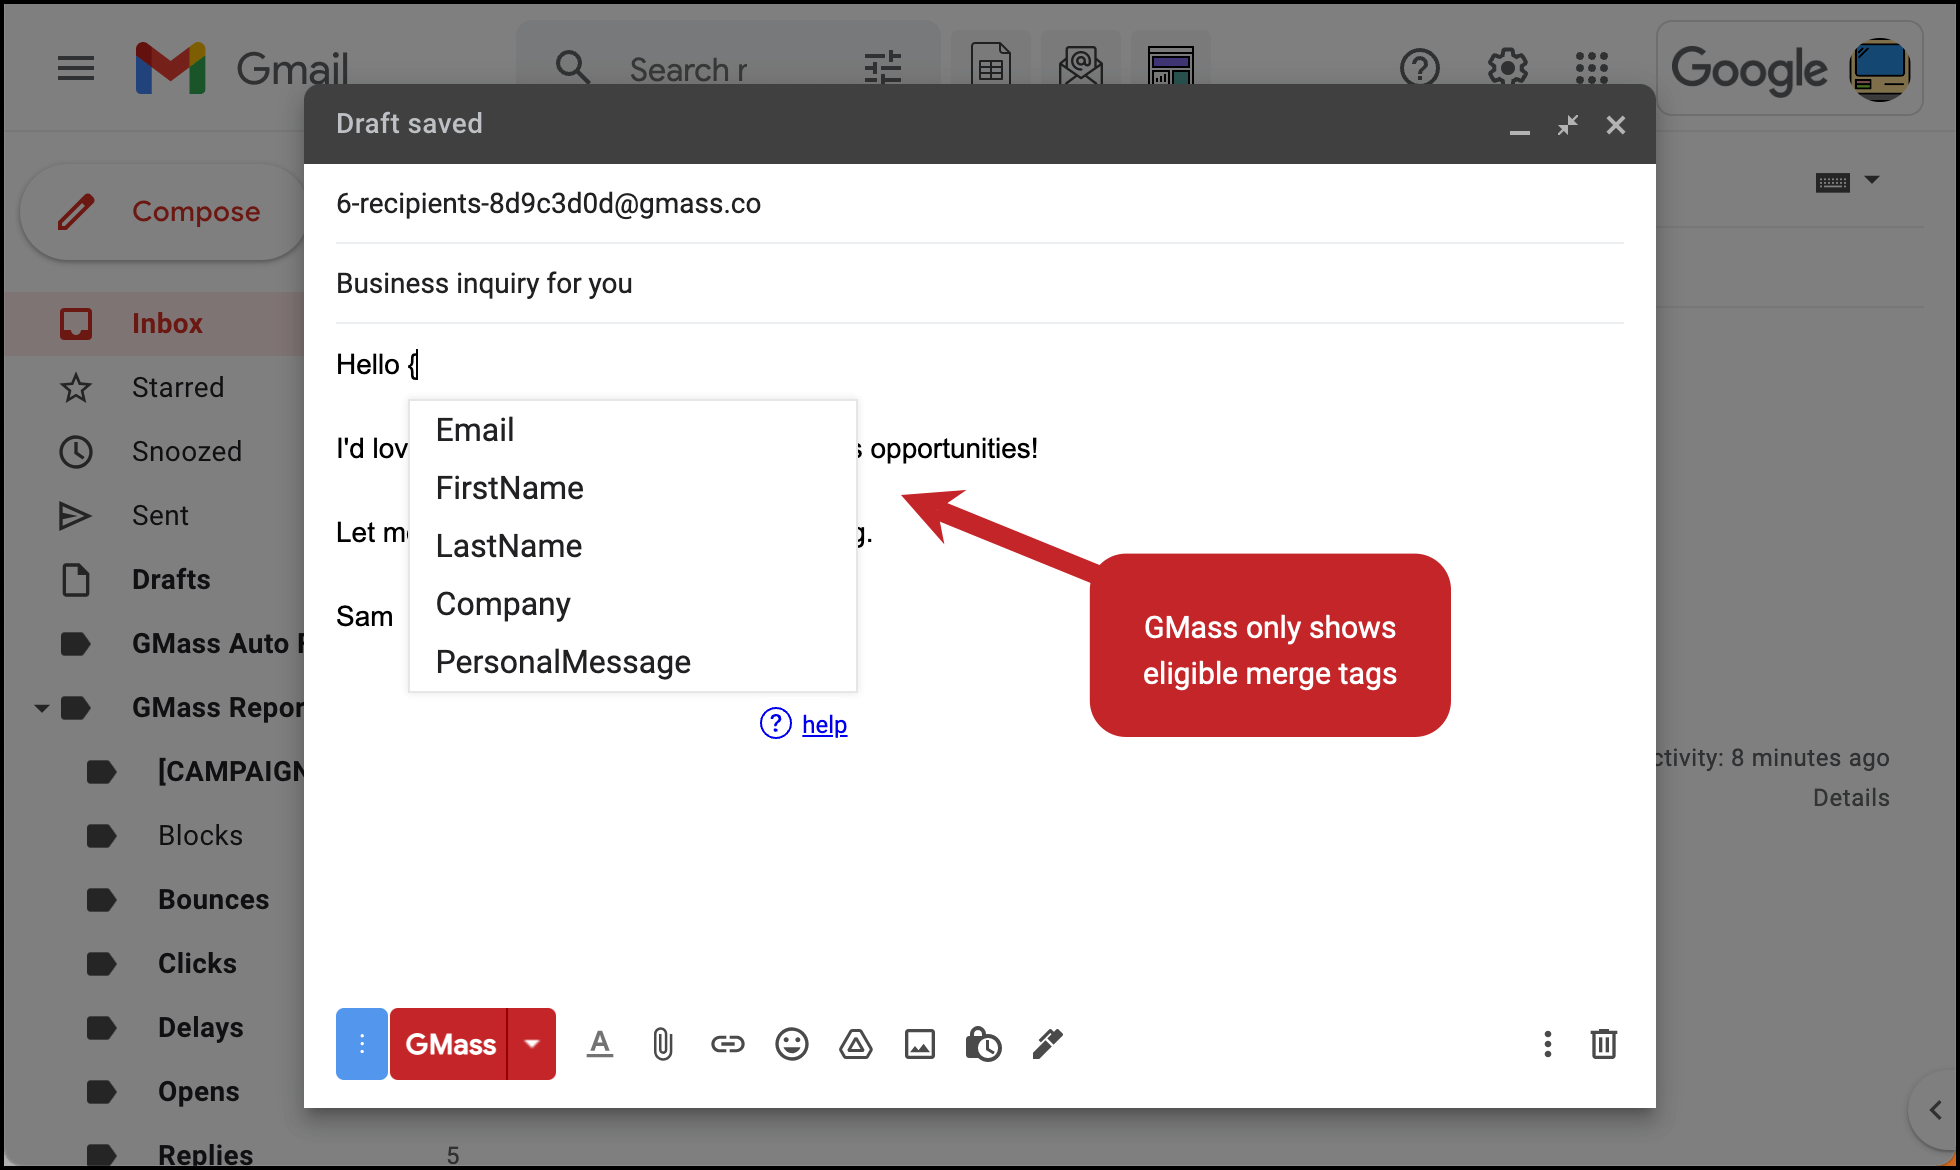The width and height of the screenshot is (1960, 1170).
Task: Click the help question mark icon by help link
Action: tap(776, 723)
